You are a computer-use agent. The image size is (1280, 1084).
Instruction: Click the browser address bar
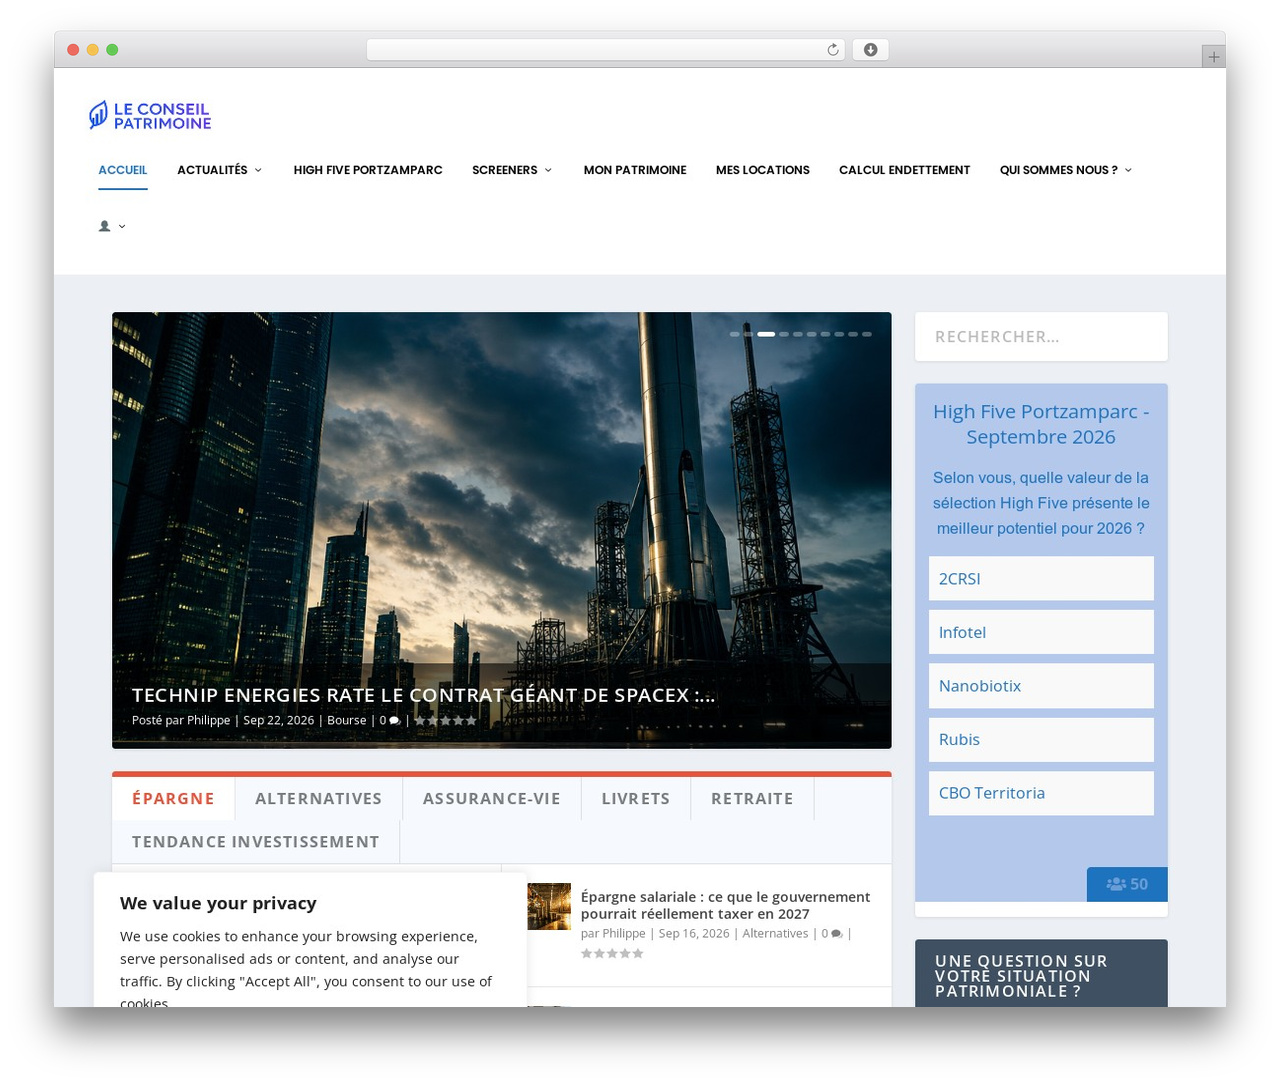pyautogui.click(x=606, y=50)
